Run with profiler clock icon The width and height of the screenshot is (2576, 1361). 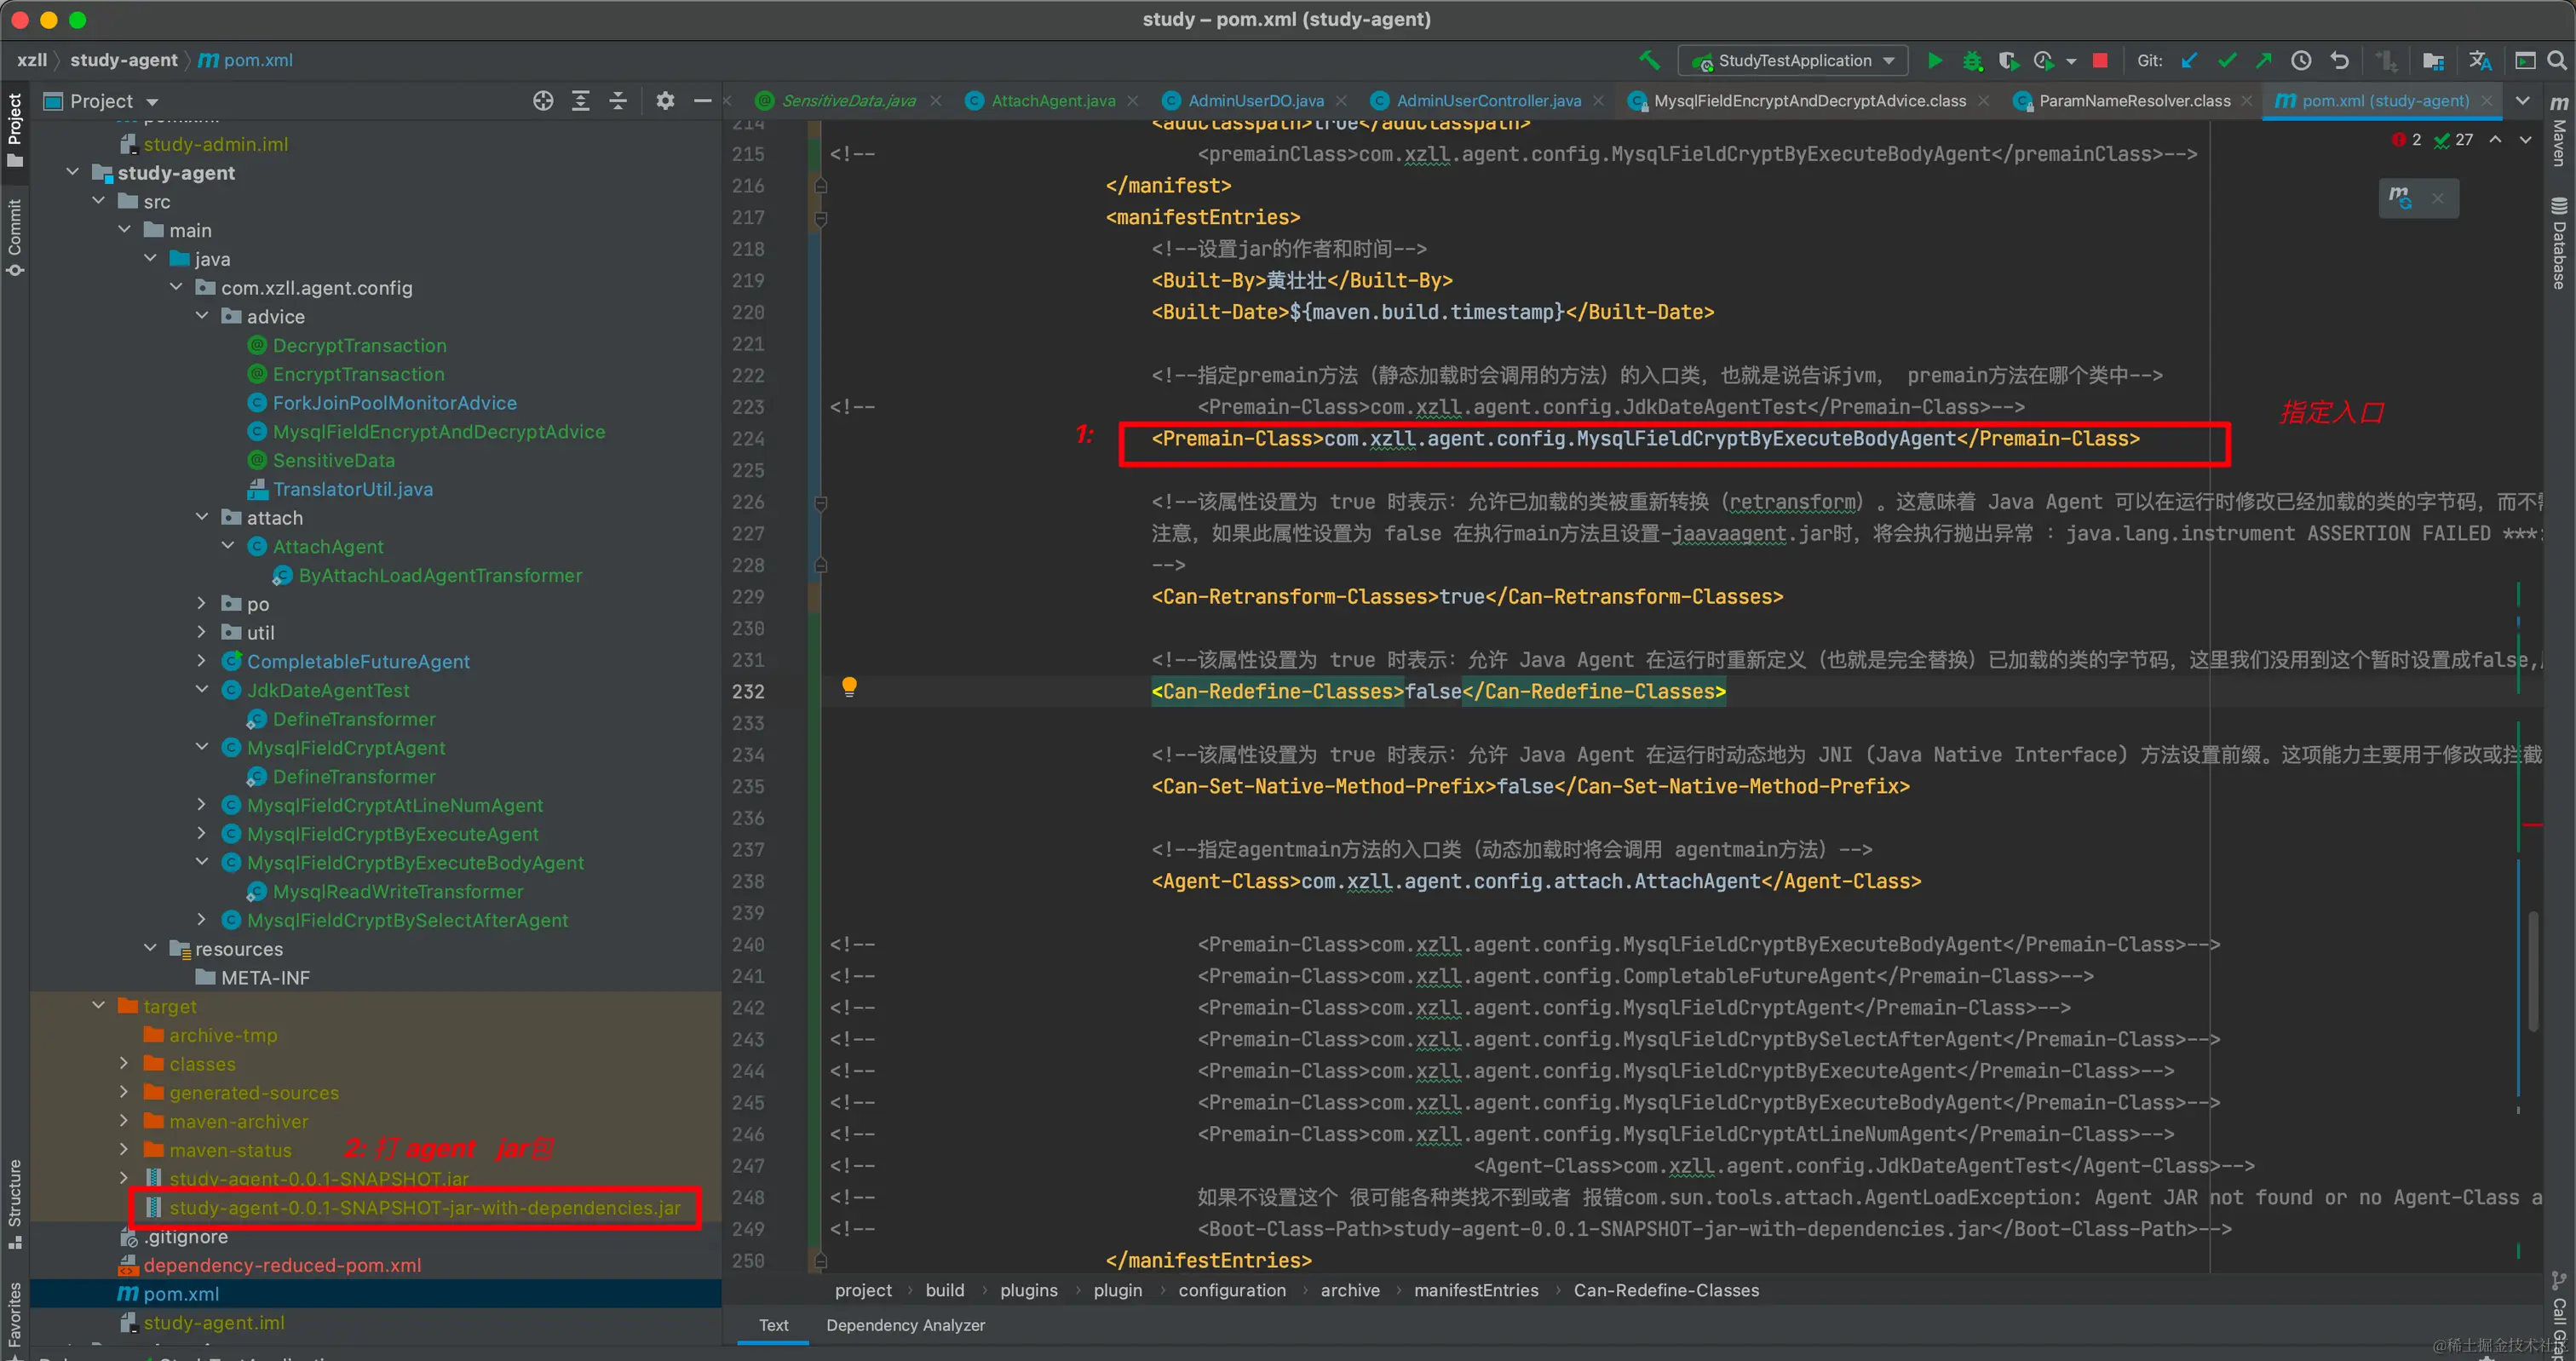pyautogui.click(x=2044, y=61)
